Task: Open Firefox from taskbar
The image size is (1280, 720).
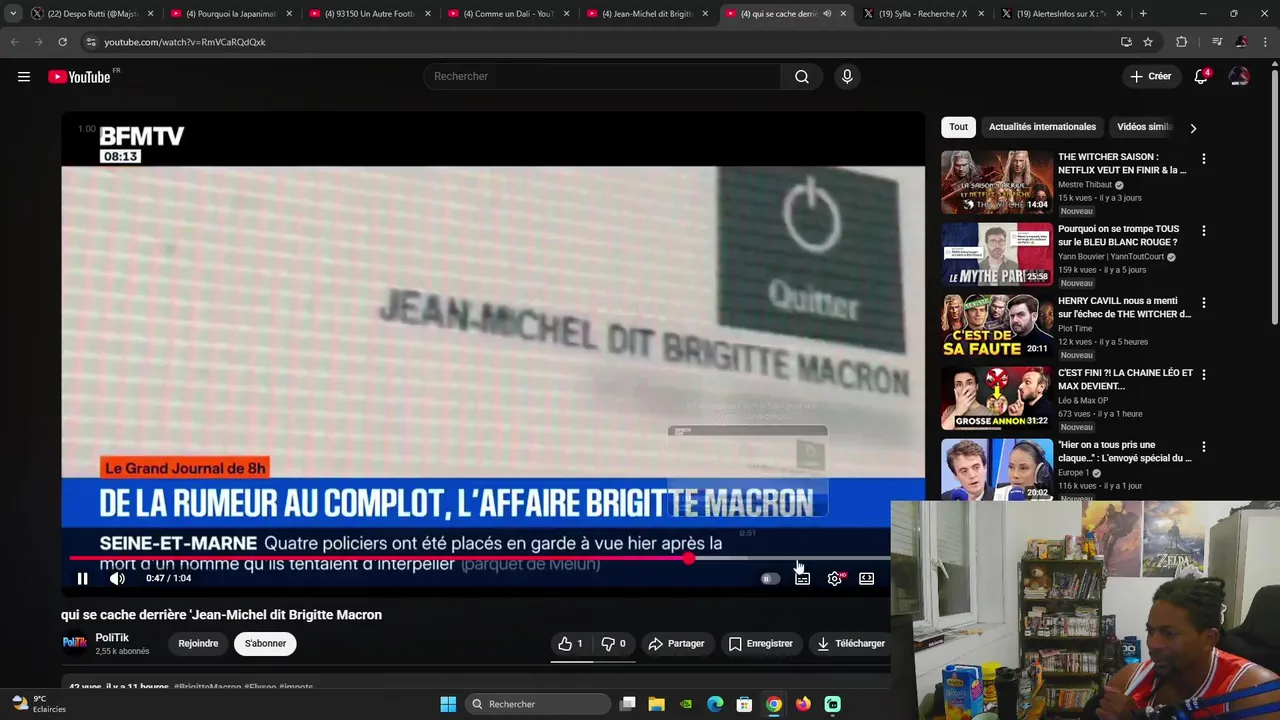Action: tap(803, 704)
